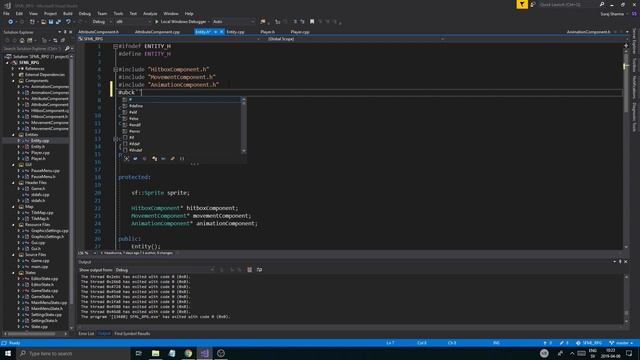This screenshot has height=360, width=640.
Task: Click the Solution Explorer Home icon
Action: click(22, 40)
